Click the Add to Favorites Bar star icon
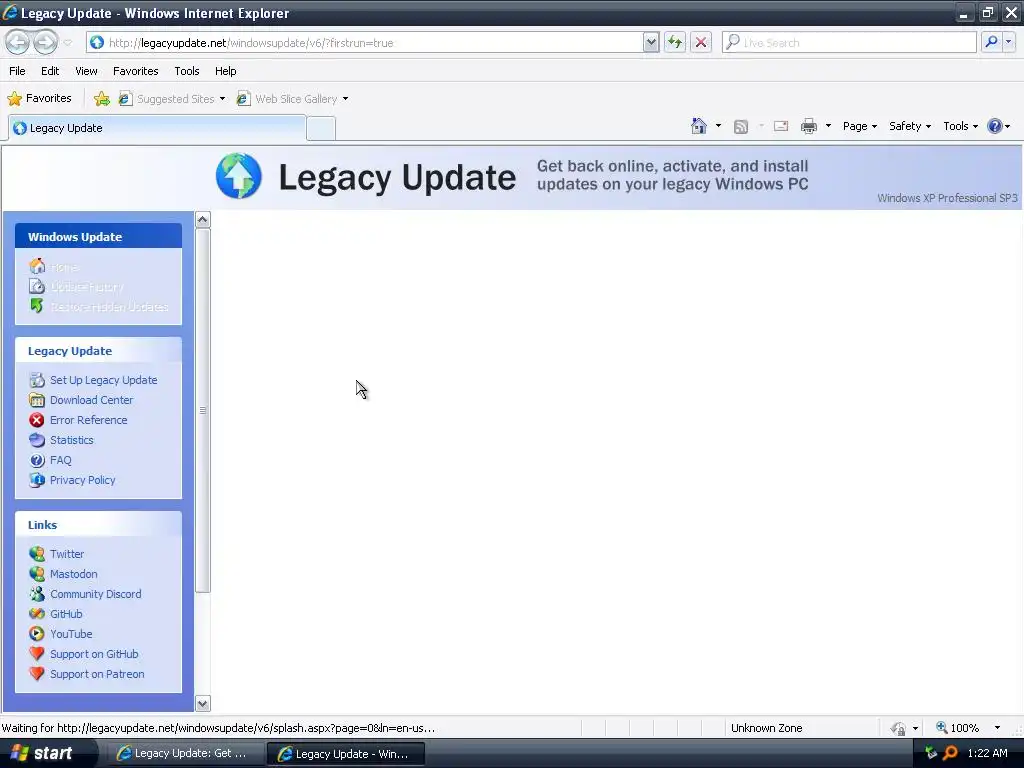This screenshot has height=768, width=1024. (102, 99)
